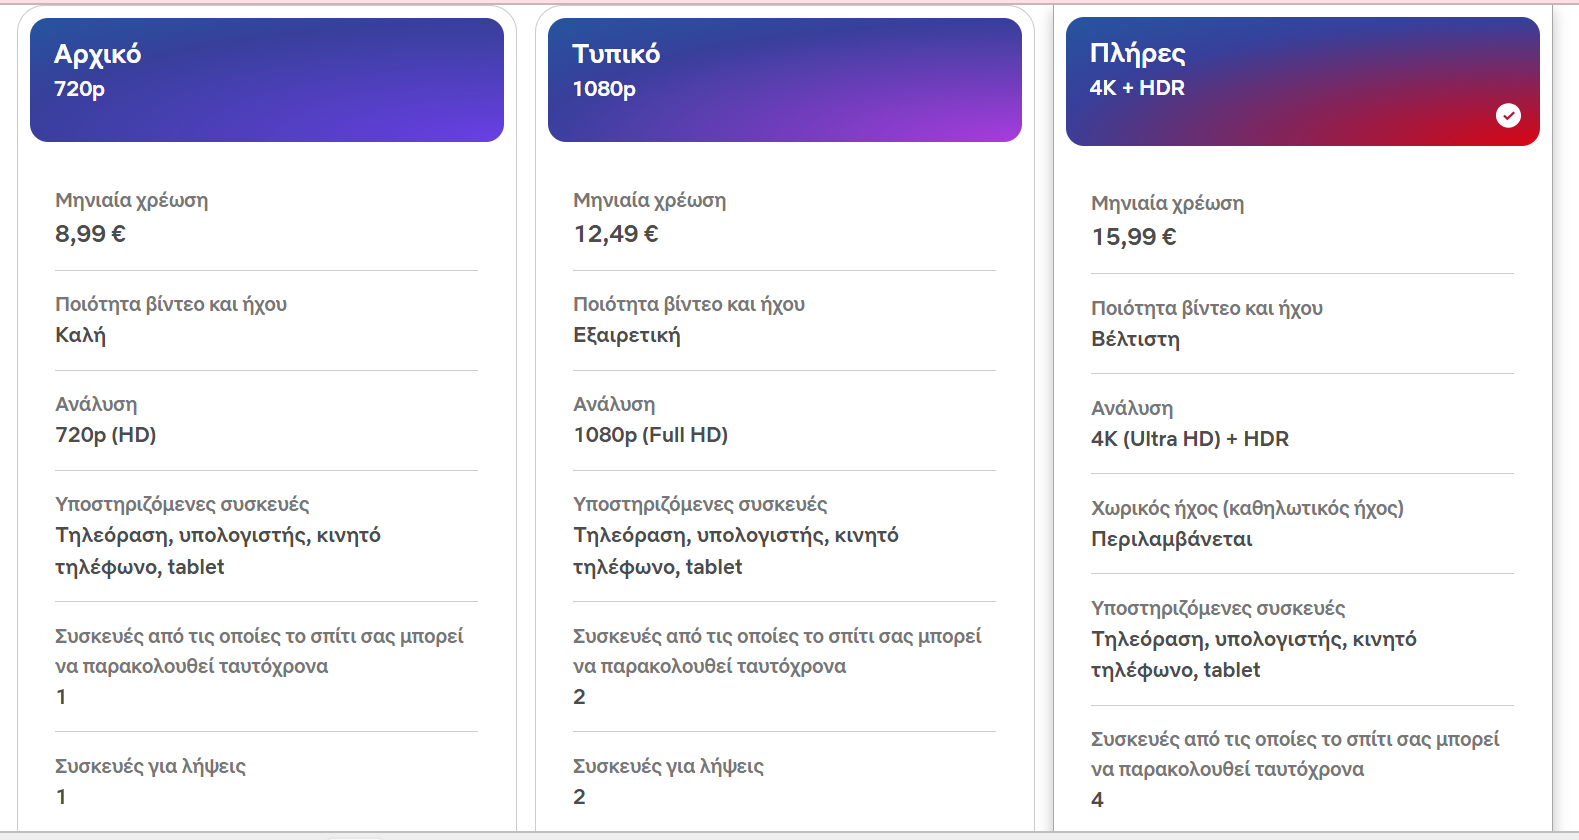The height and width of the screenshot is (840, 1579).
Task: Click Υποστηριζόμενες συσκευές label in Τυπικό plan
Action: tap(700, 504)
